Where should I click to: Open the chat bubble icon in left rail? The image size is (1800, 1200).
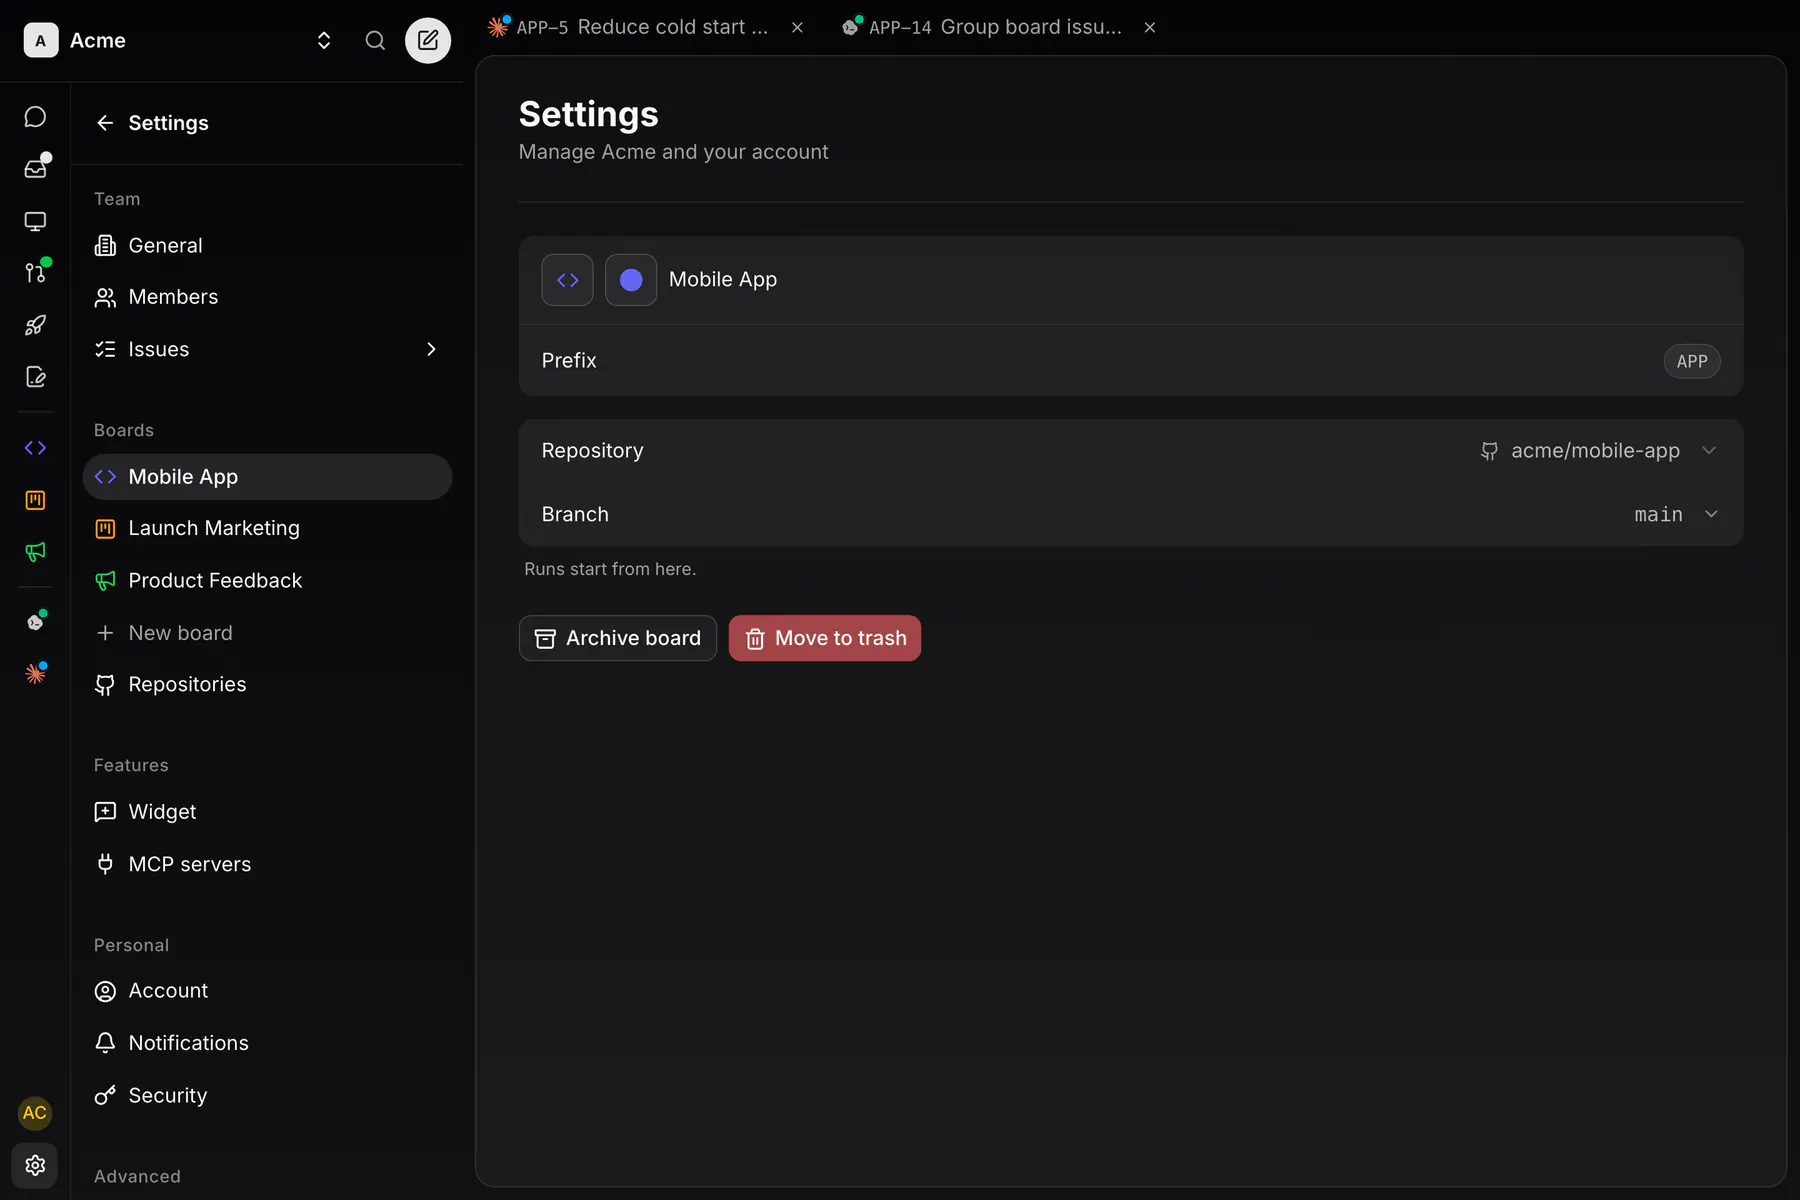click(x=35, y=117)
